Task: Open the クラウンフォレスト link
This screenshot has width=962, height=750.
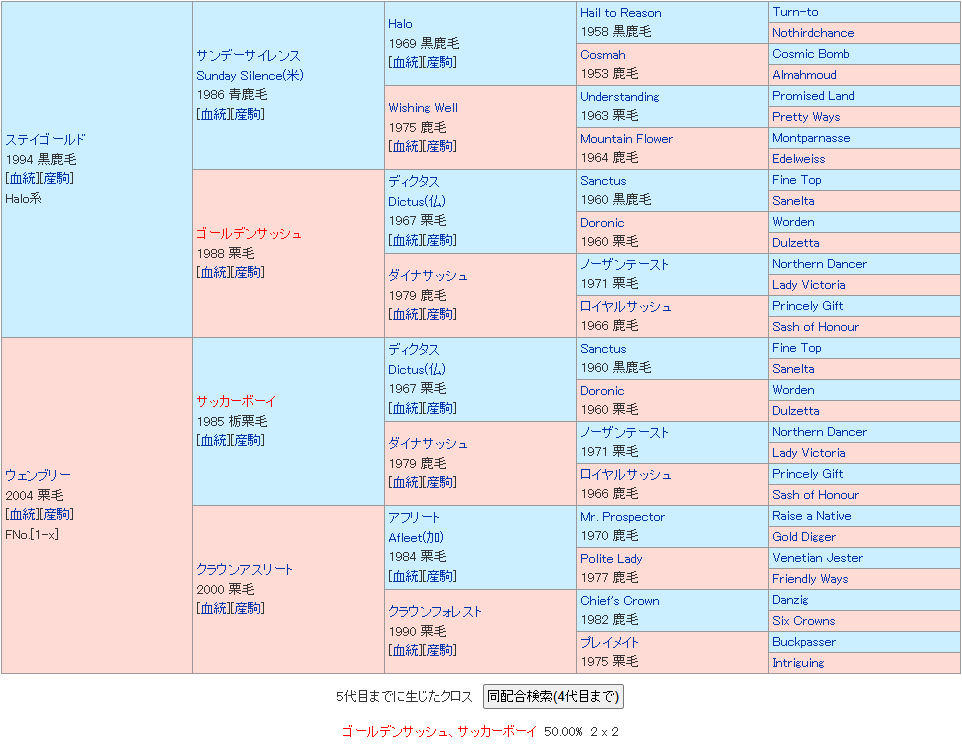Action: pos(435,612)
